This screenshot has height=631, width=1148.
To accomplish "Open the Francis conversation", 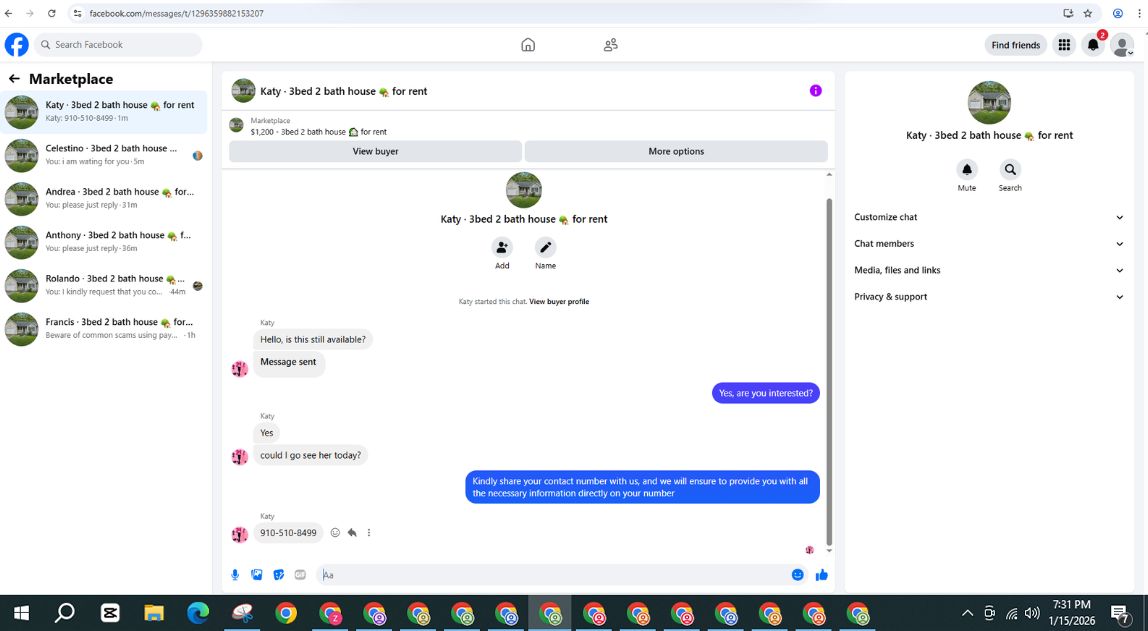I will (104, 329).
